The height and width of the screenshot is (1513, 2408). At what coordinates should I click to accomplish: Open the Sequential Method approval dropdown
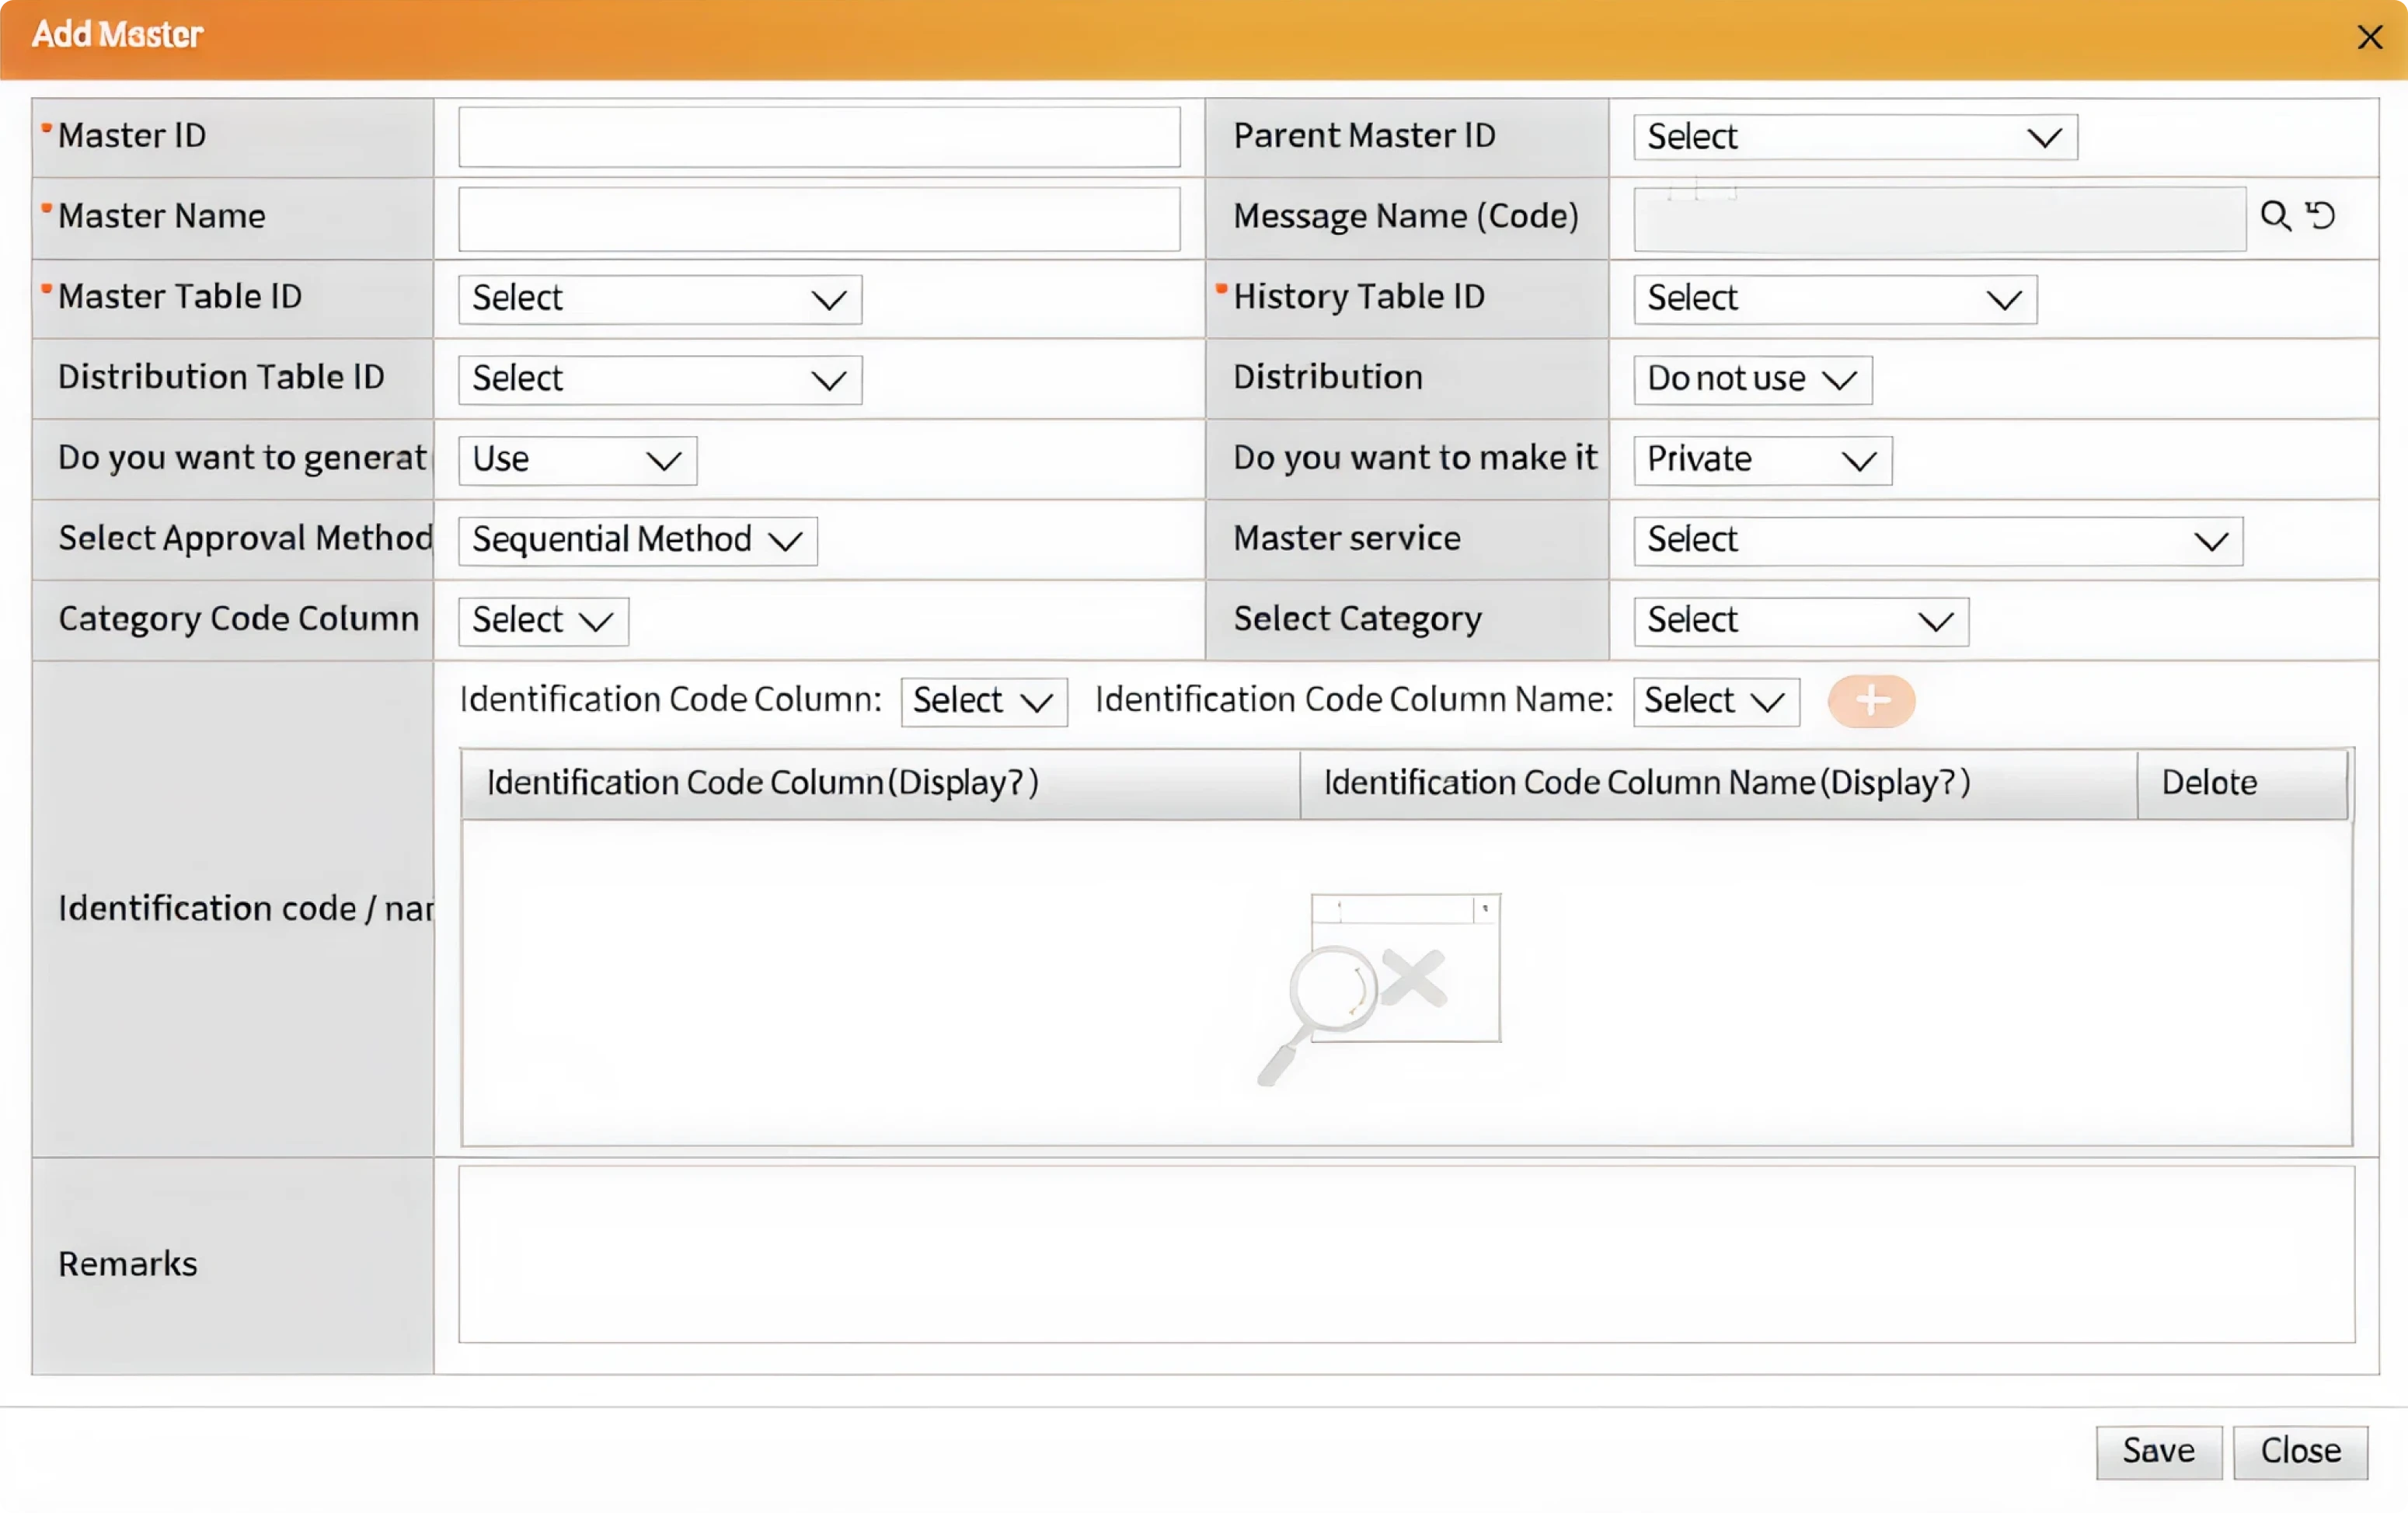tap(636, 540)
